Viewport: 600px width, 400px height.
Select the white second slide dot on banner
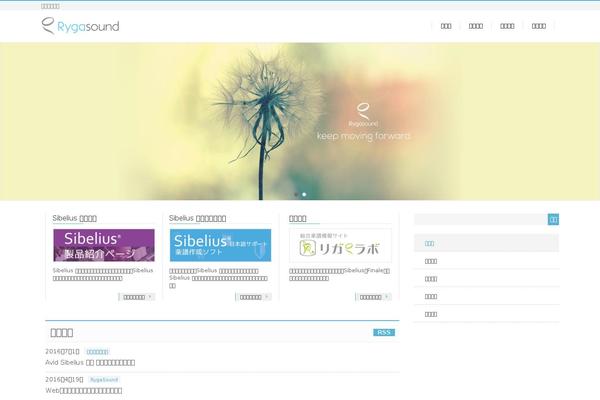pos(304,194)
